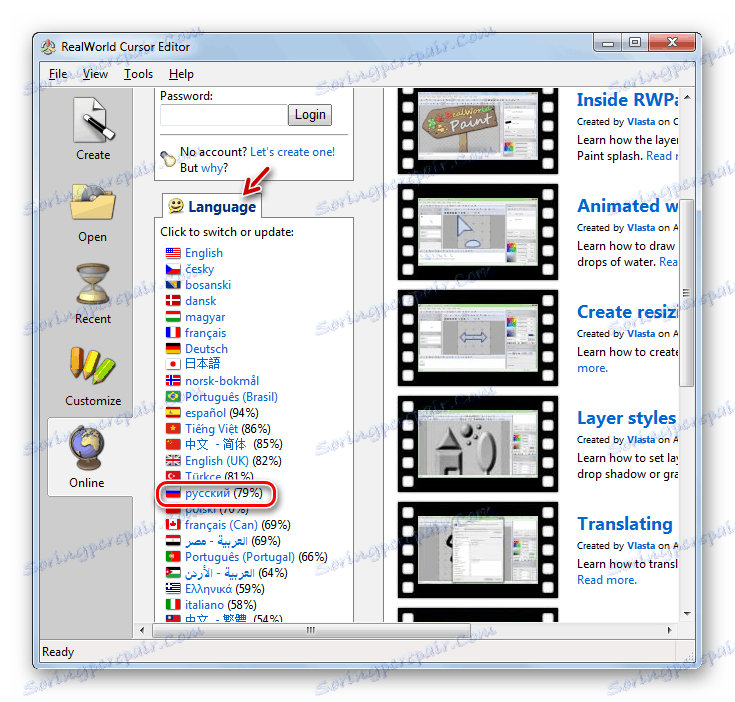Click the smiley icon beside Language
The width and height of the screenshot is (735, 702).
pos(176,206)
